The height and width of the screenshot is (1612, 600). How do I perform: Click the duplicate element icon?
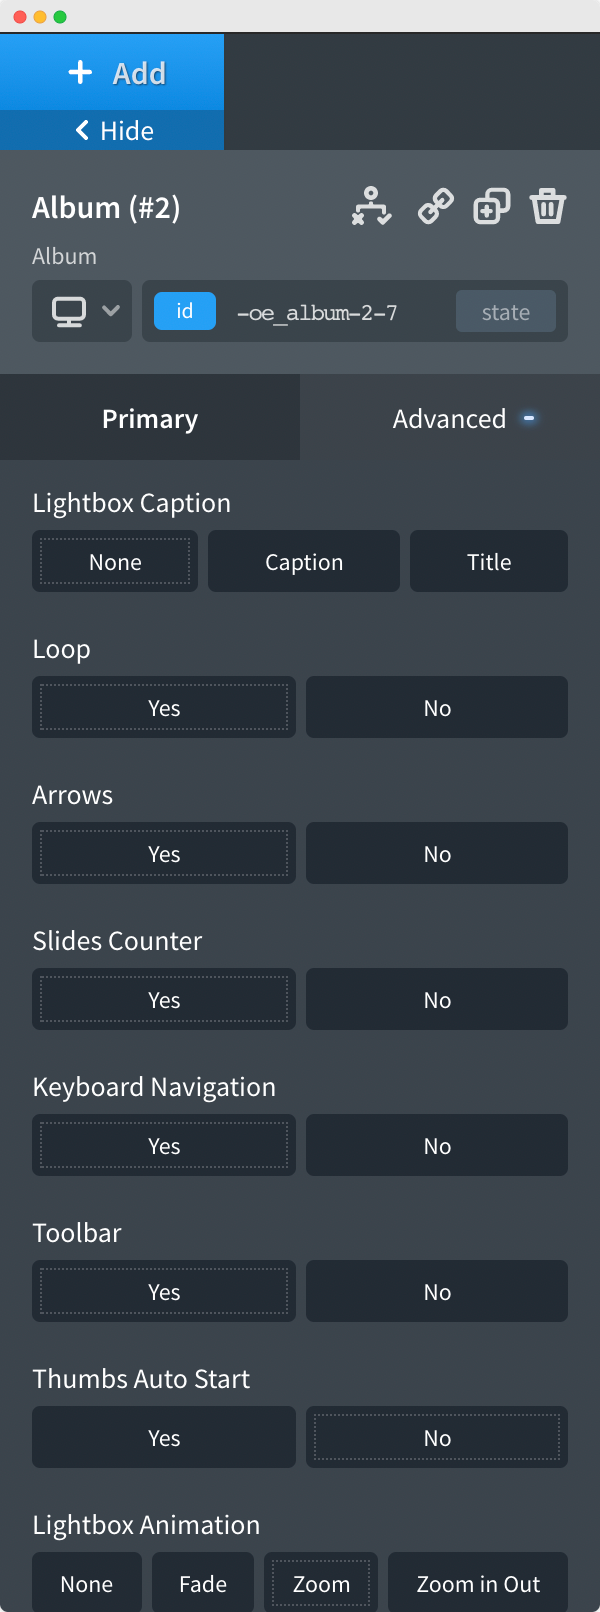tap(491, 207)
